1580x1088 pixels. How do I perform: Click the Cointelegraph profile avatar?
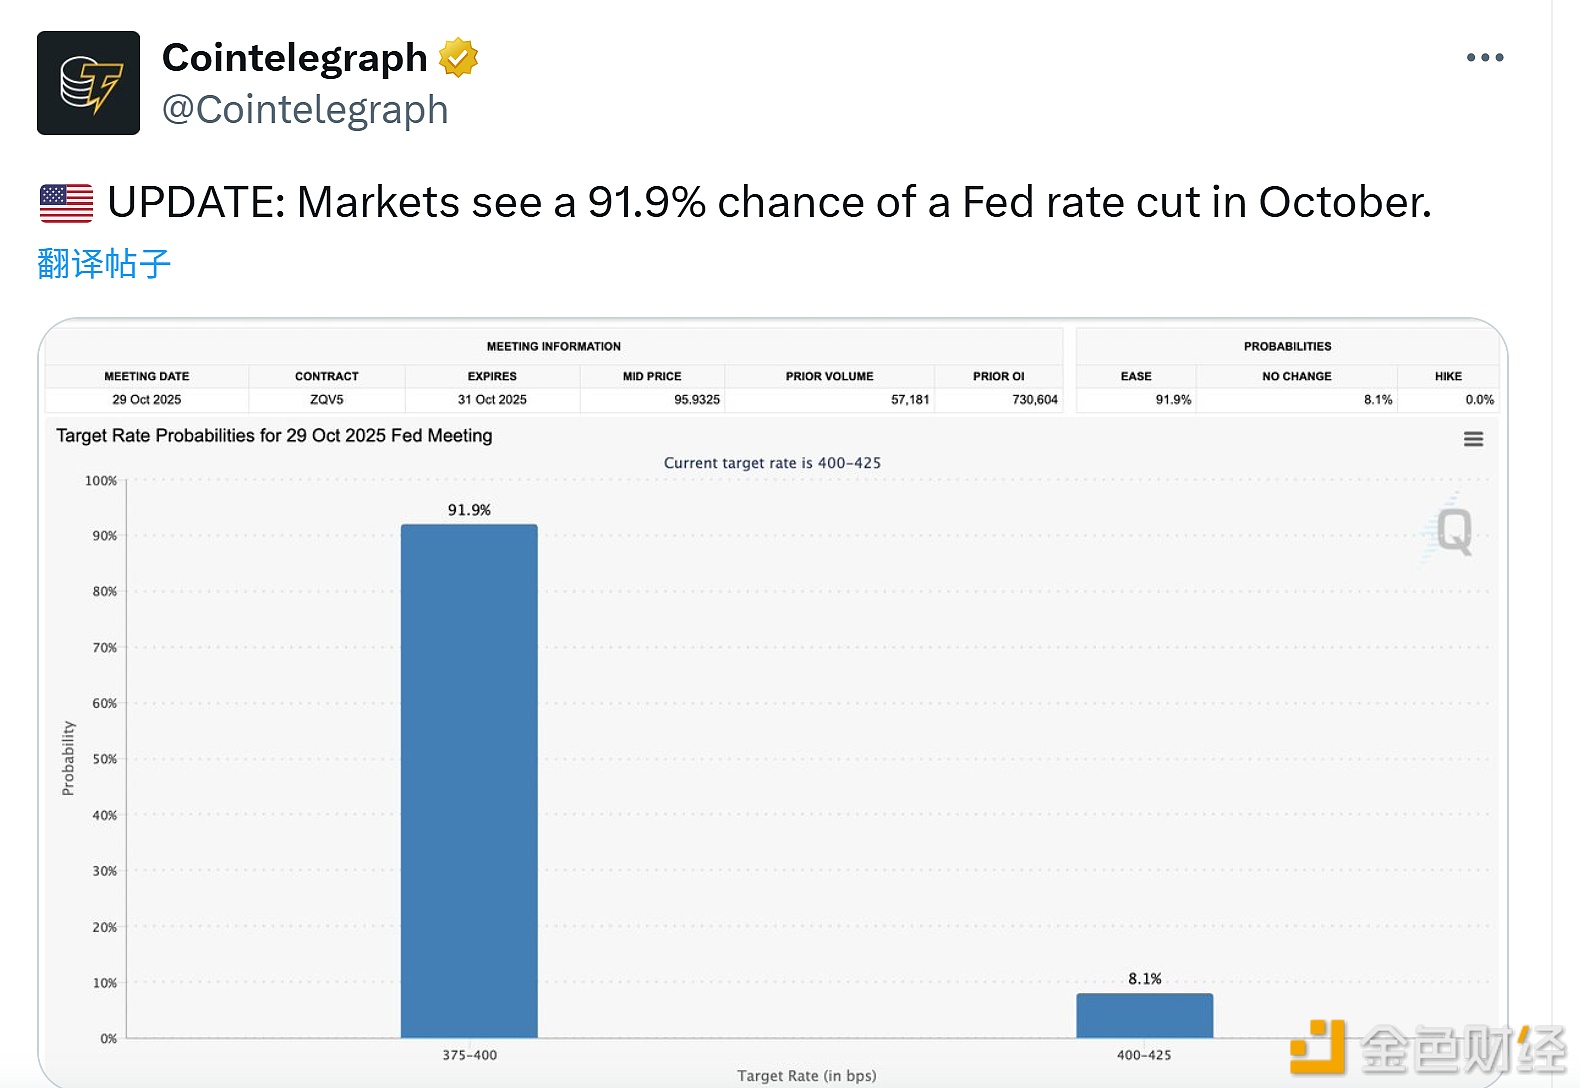pyautogui.click(x=88, y=83)
